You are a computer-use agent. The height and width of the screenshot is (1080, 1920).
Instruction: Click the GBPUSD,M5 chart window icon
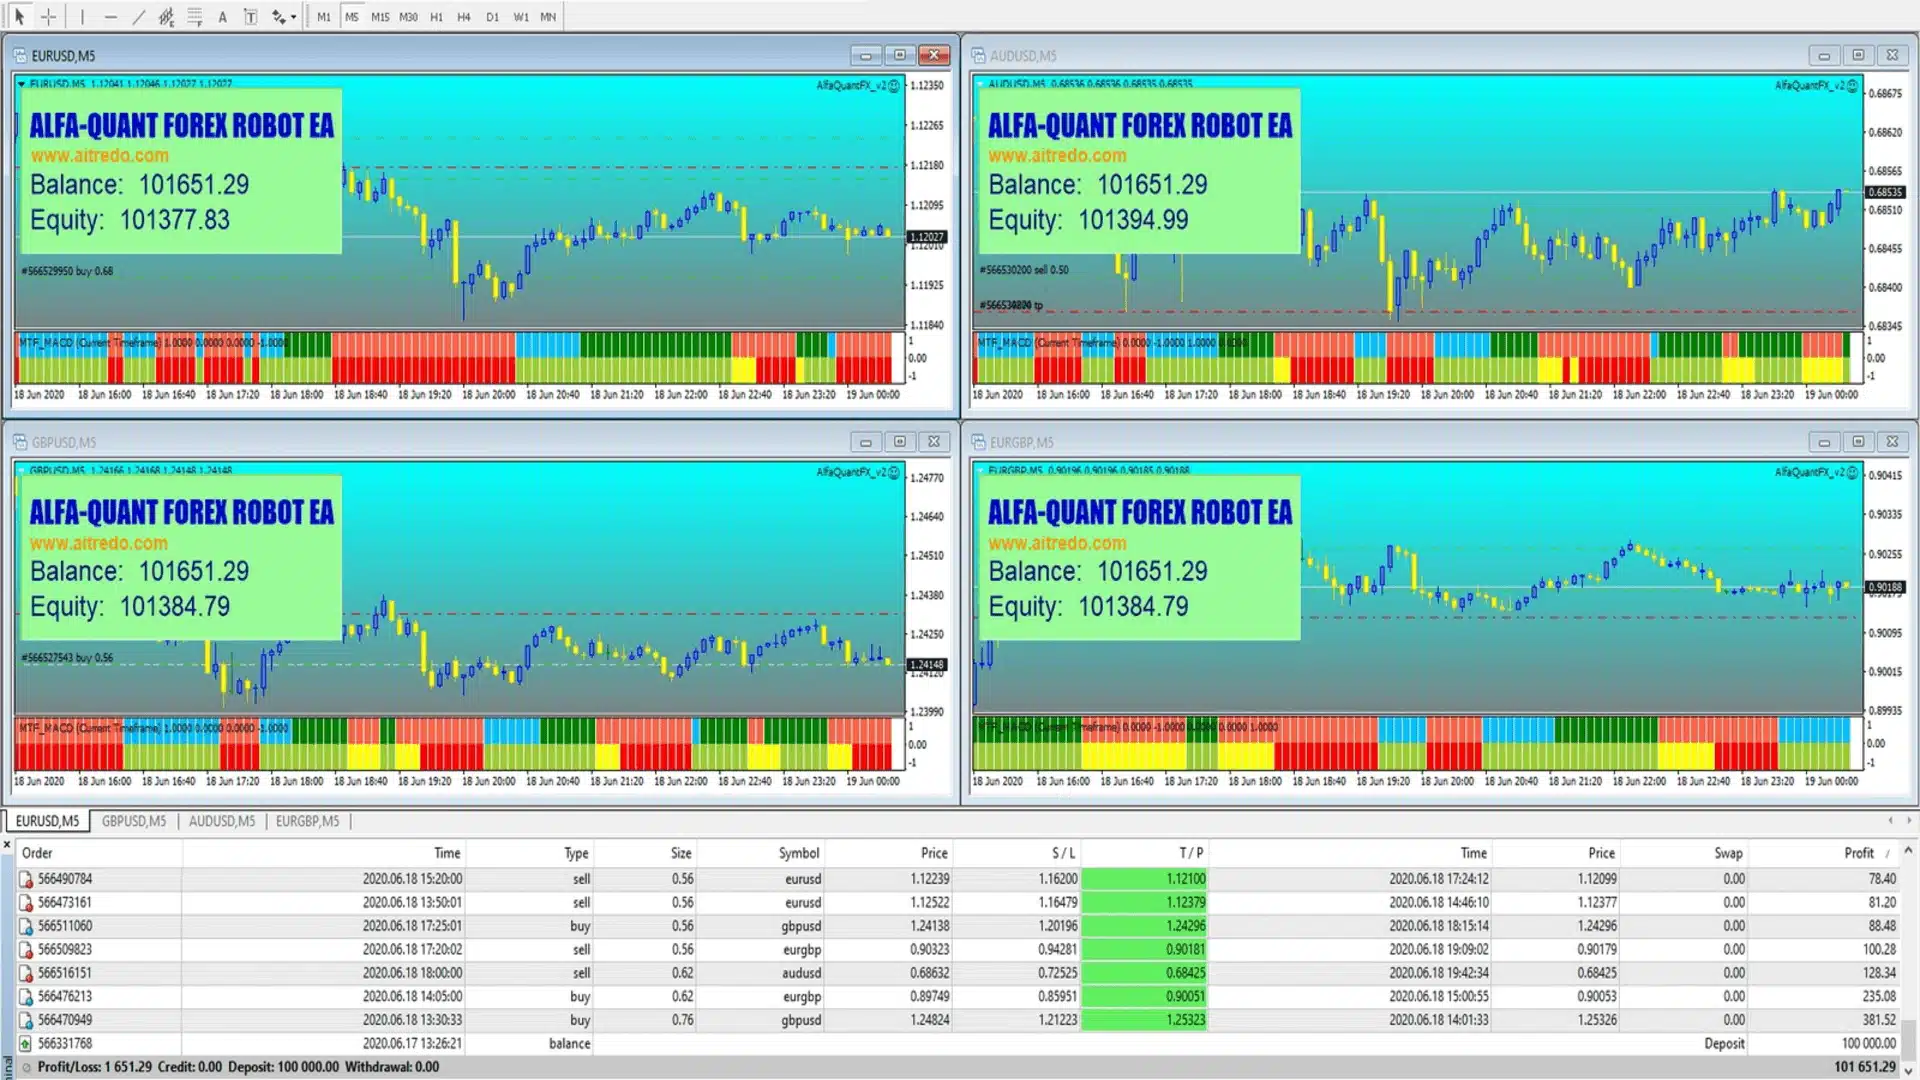tap(19, 442)
